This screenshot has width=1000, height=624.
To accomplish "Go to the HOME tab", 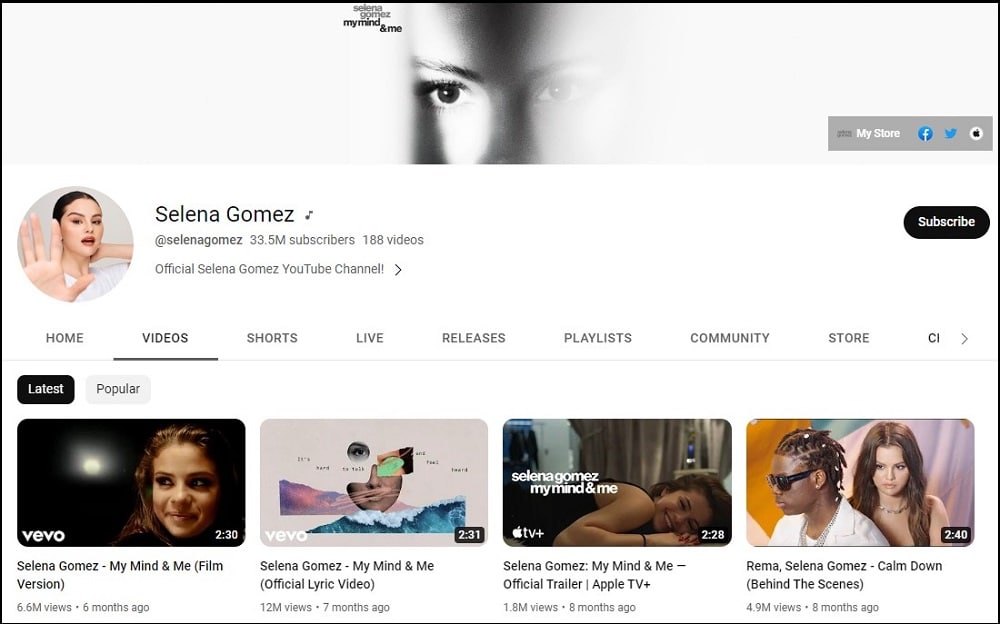I will pos(64,338).
